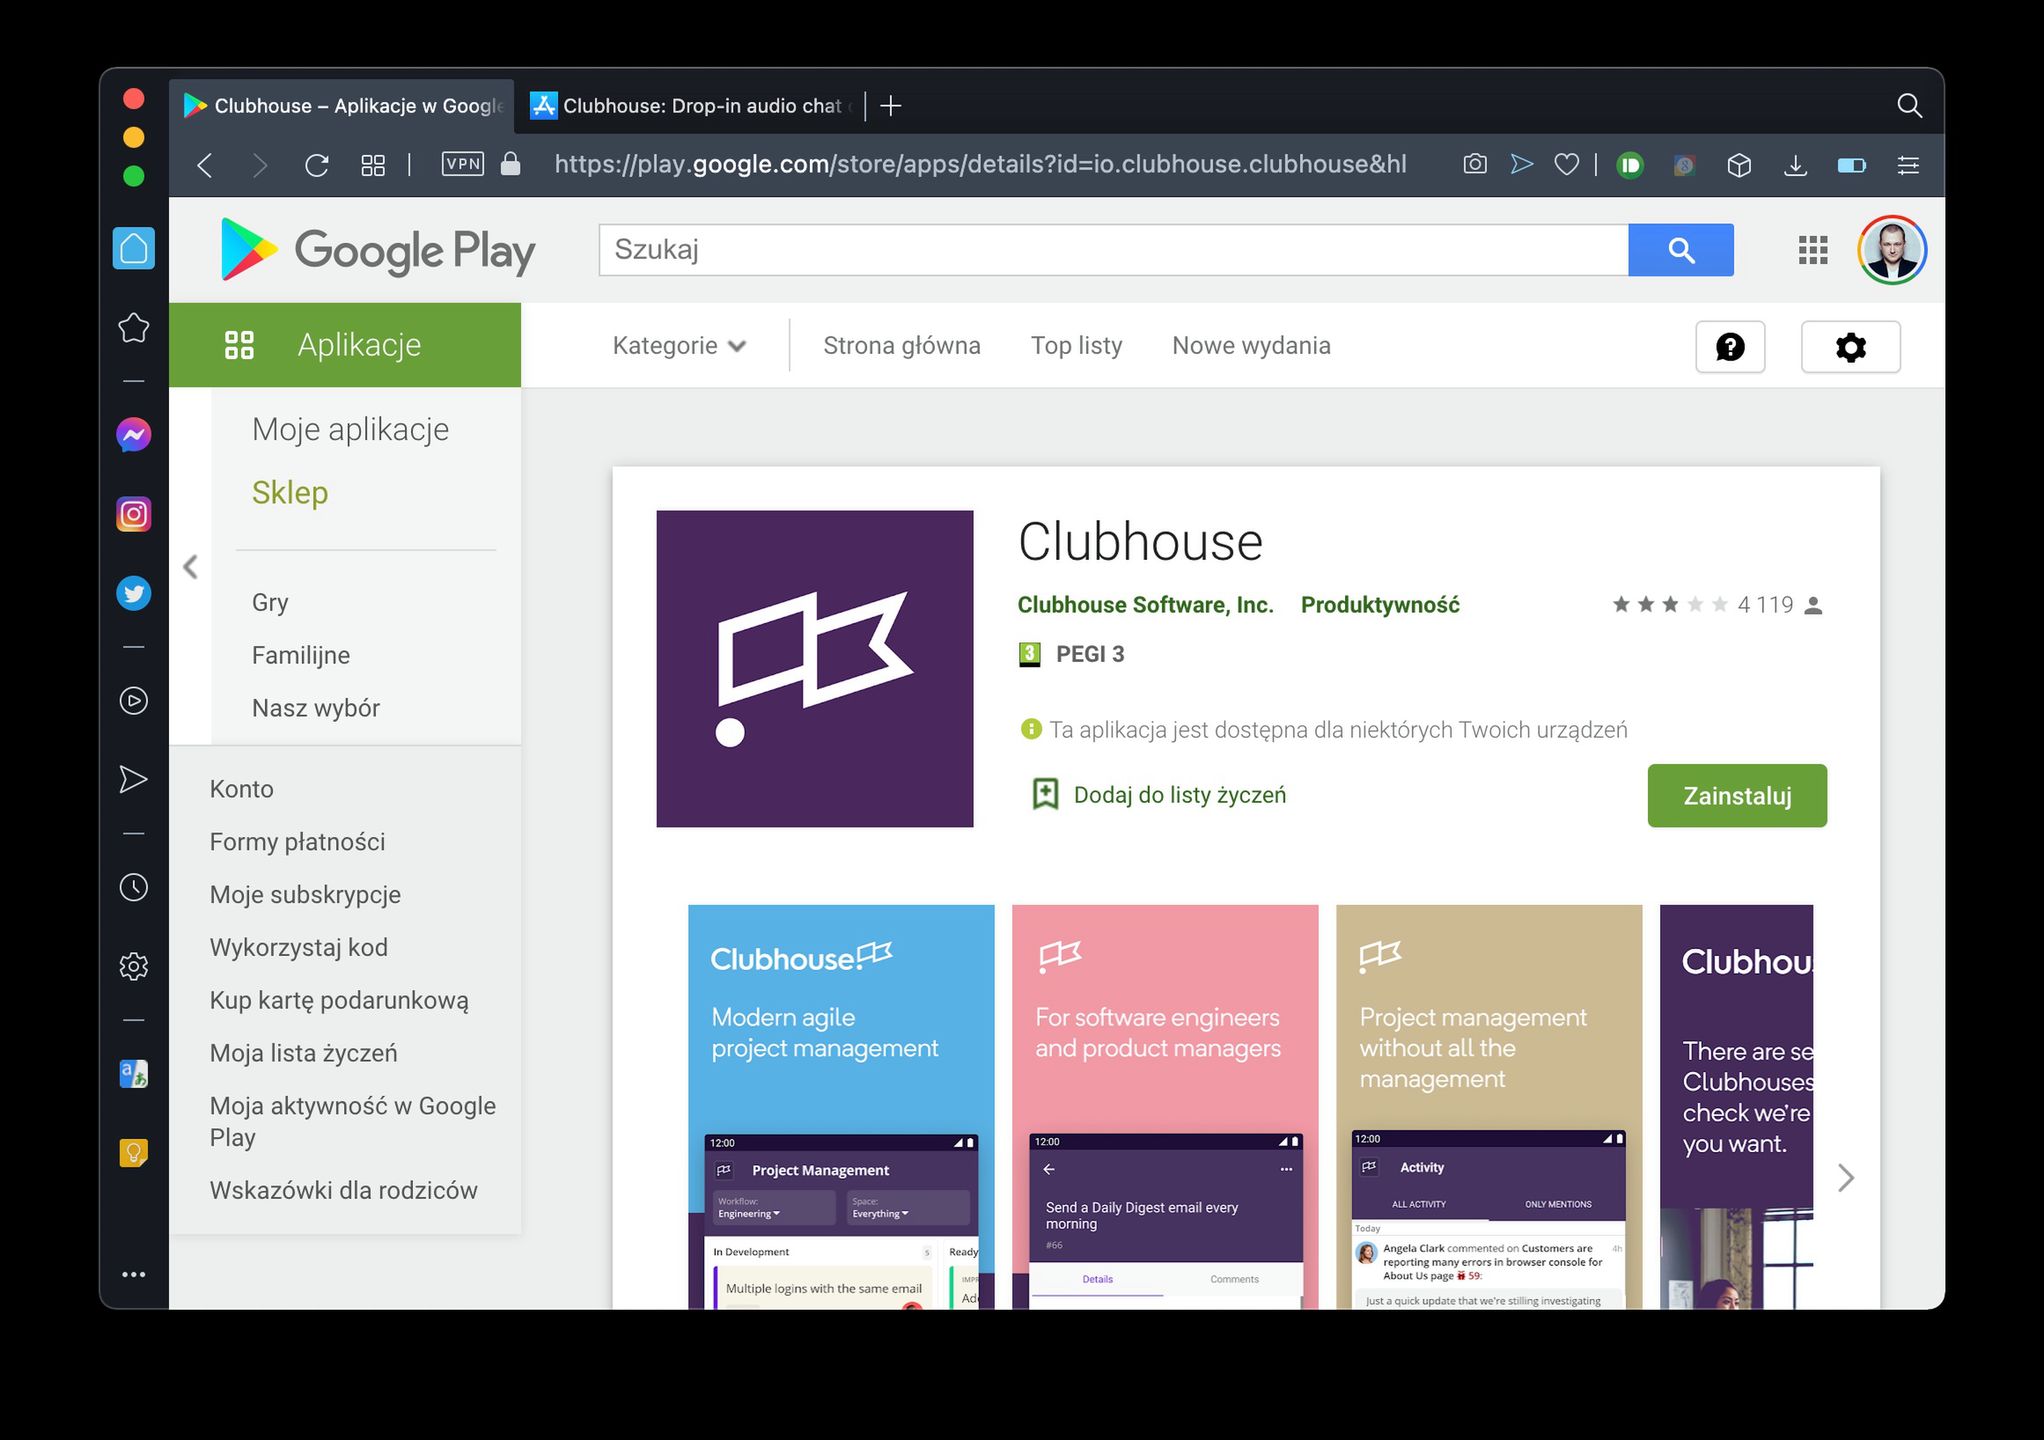2044x1440 pixels.
Task: Add page to bookmarks heart icon
Action: 1567,165
